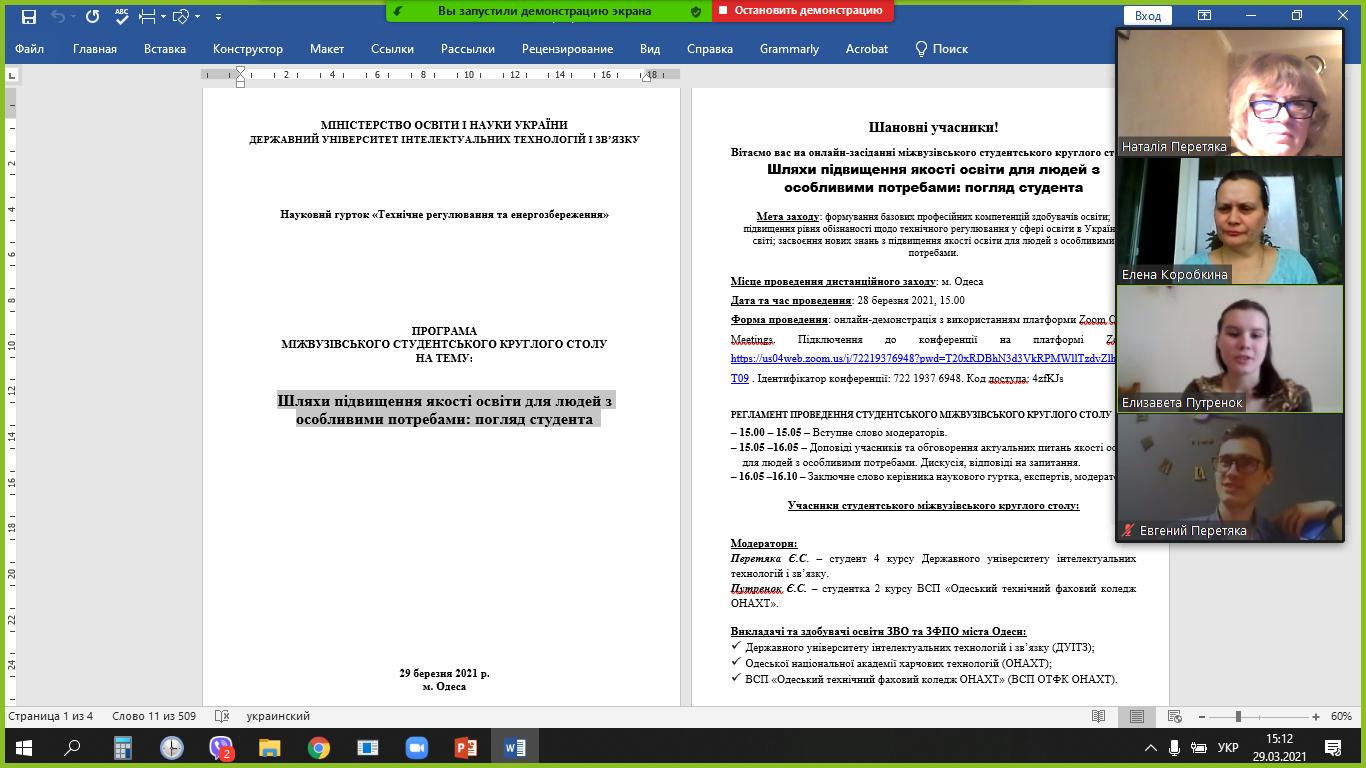Open the Grammarly ribbon tab
Image resolution: width=1366 pixels, height=768 pixels.
(x=789, y=48)
